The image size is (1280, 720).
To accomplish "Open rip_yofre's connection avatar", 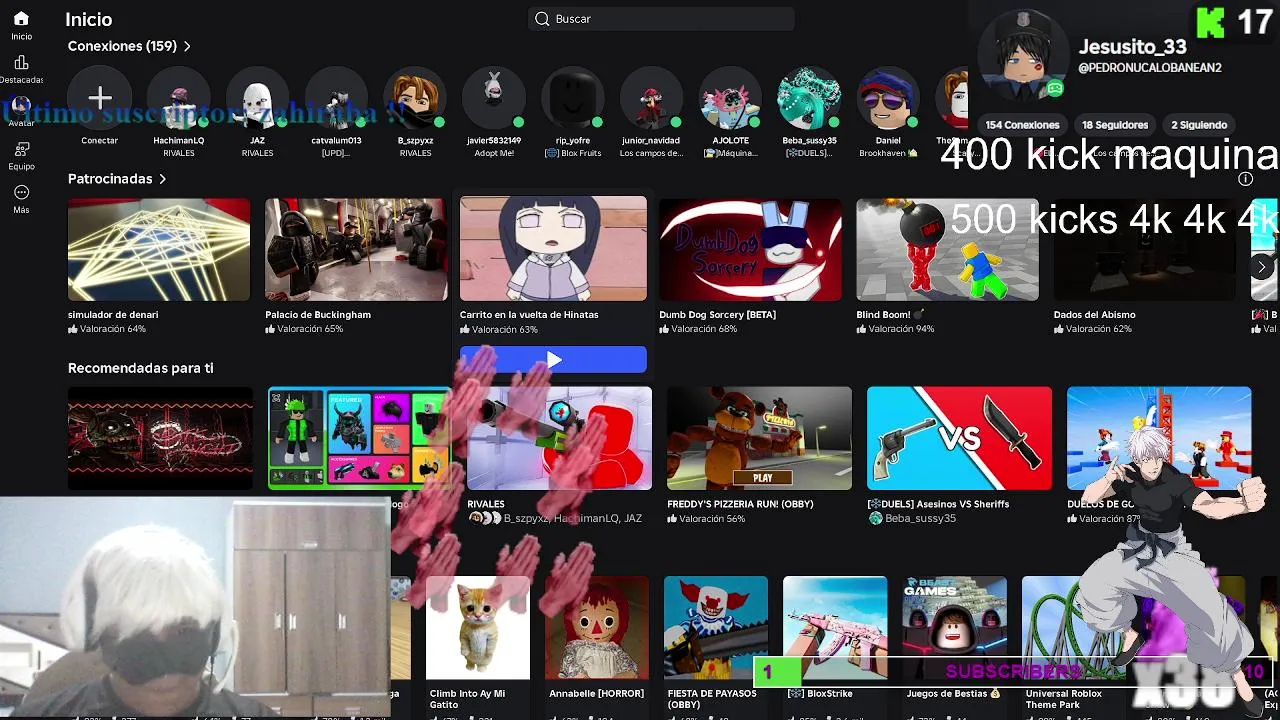I will click(x=573, y=98).
